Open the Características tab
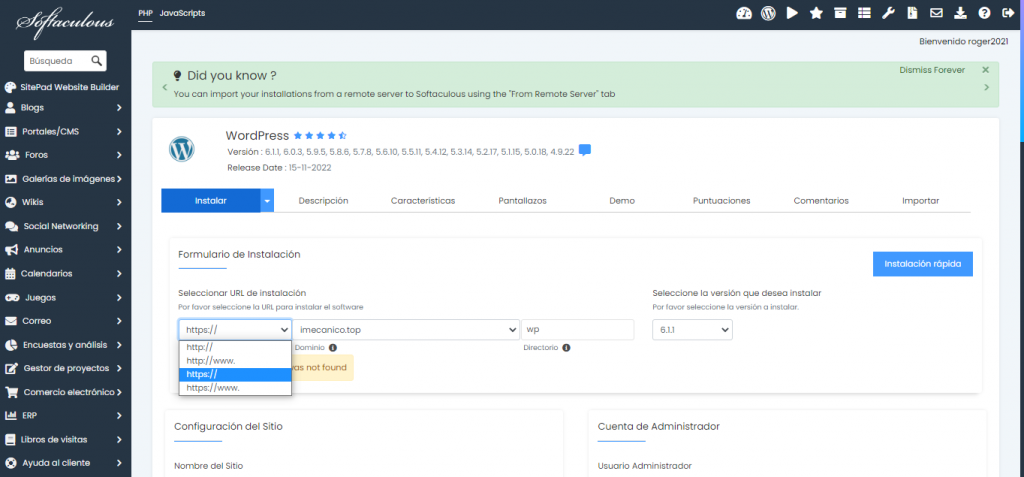 [423, 201]
